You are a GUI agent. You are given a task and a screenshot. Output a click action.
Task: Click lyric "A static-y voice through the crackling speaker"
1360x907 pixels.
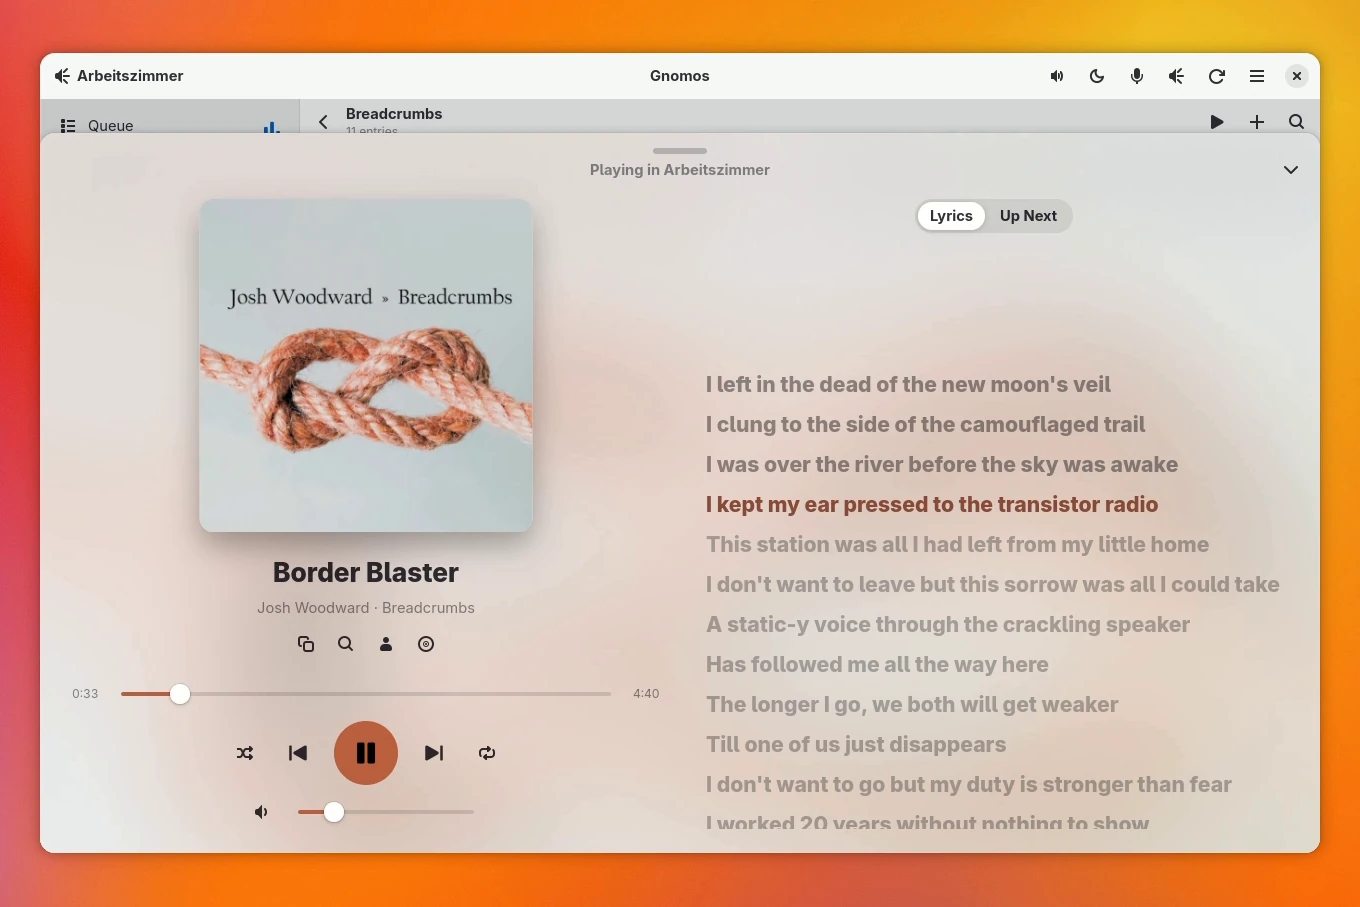(x=948, y=624)
